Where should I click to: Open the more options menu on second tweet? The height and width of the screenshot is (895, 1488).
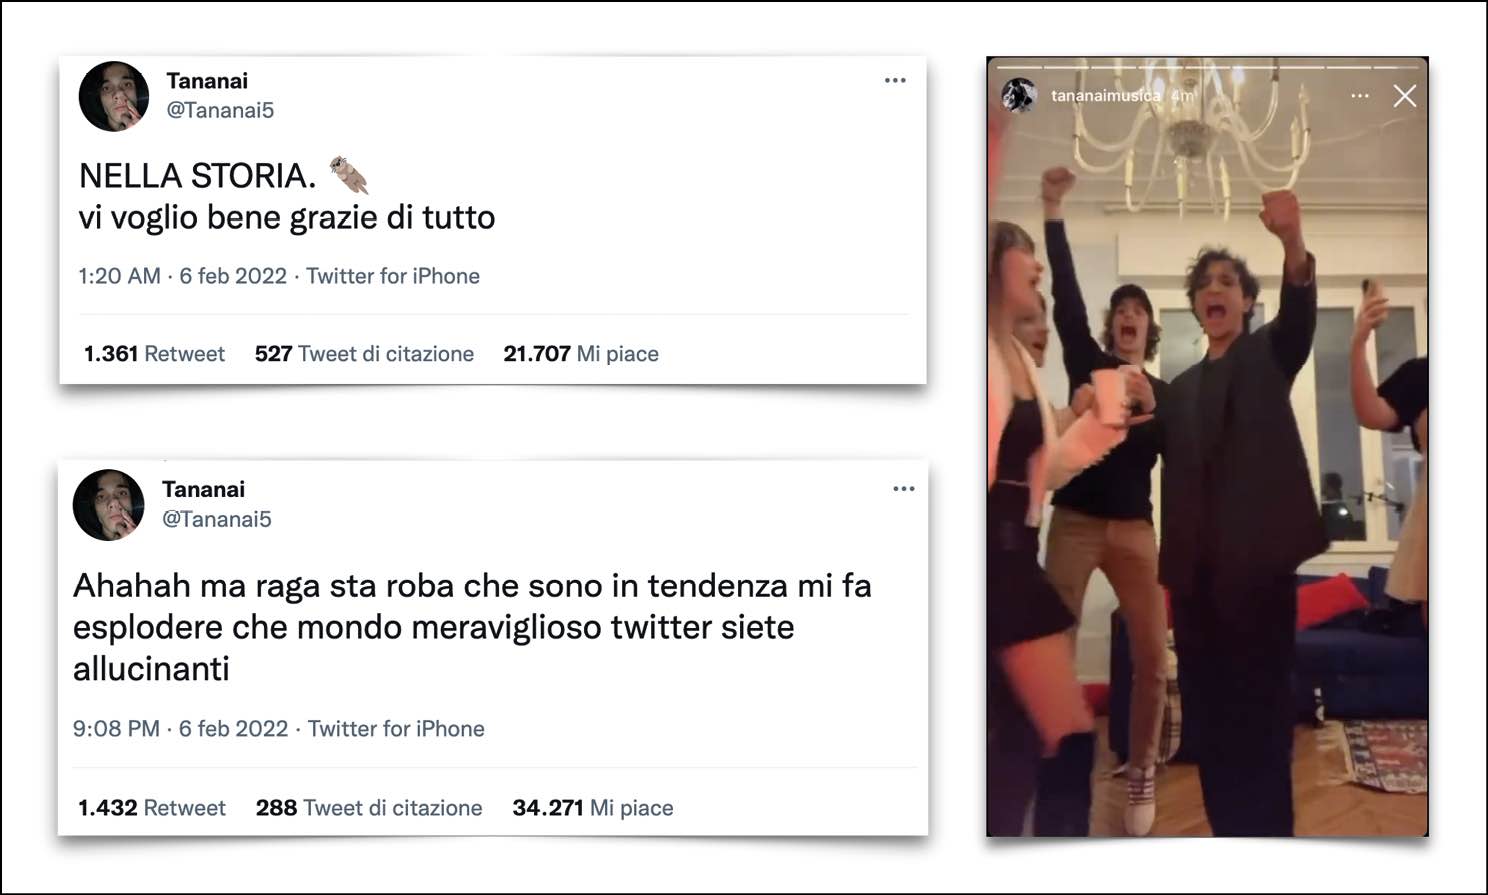[904, 488]
